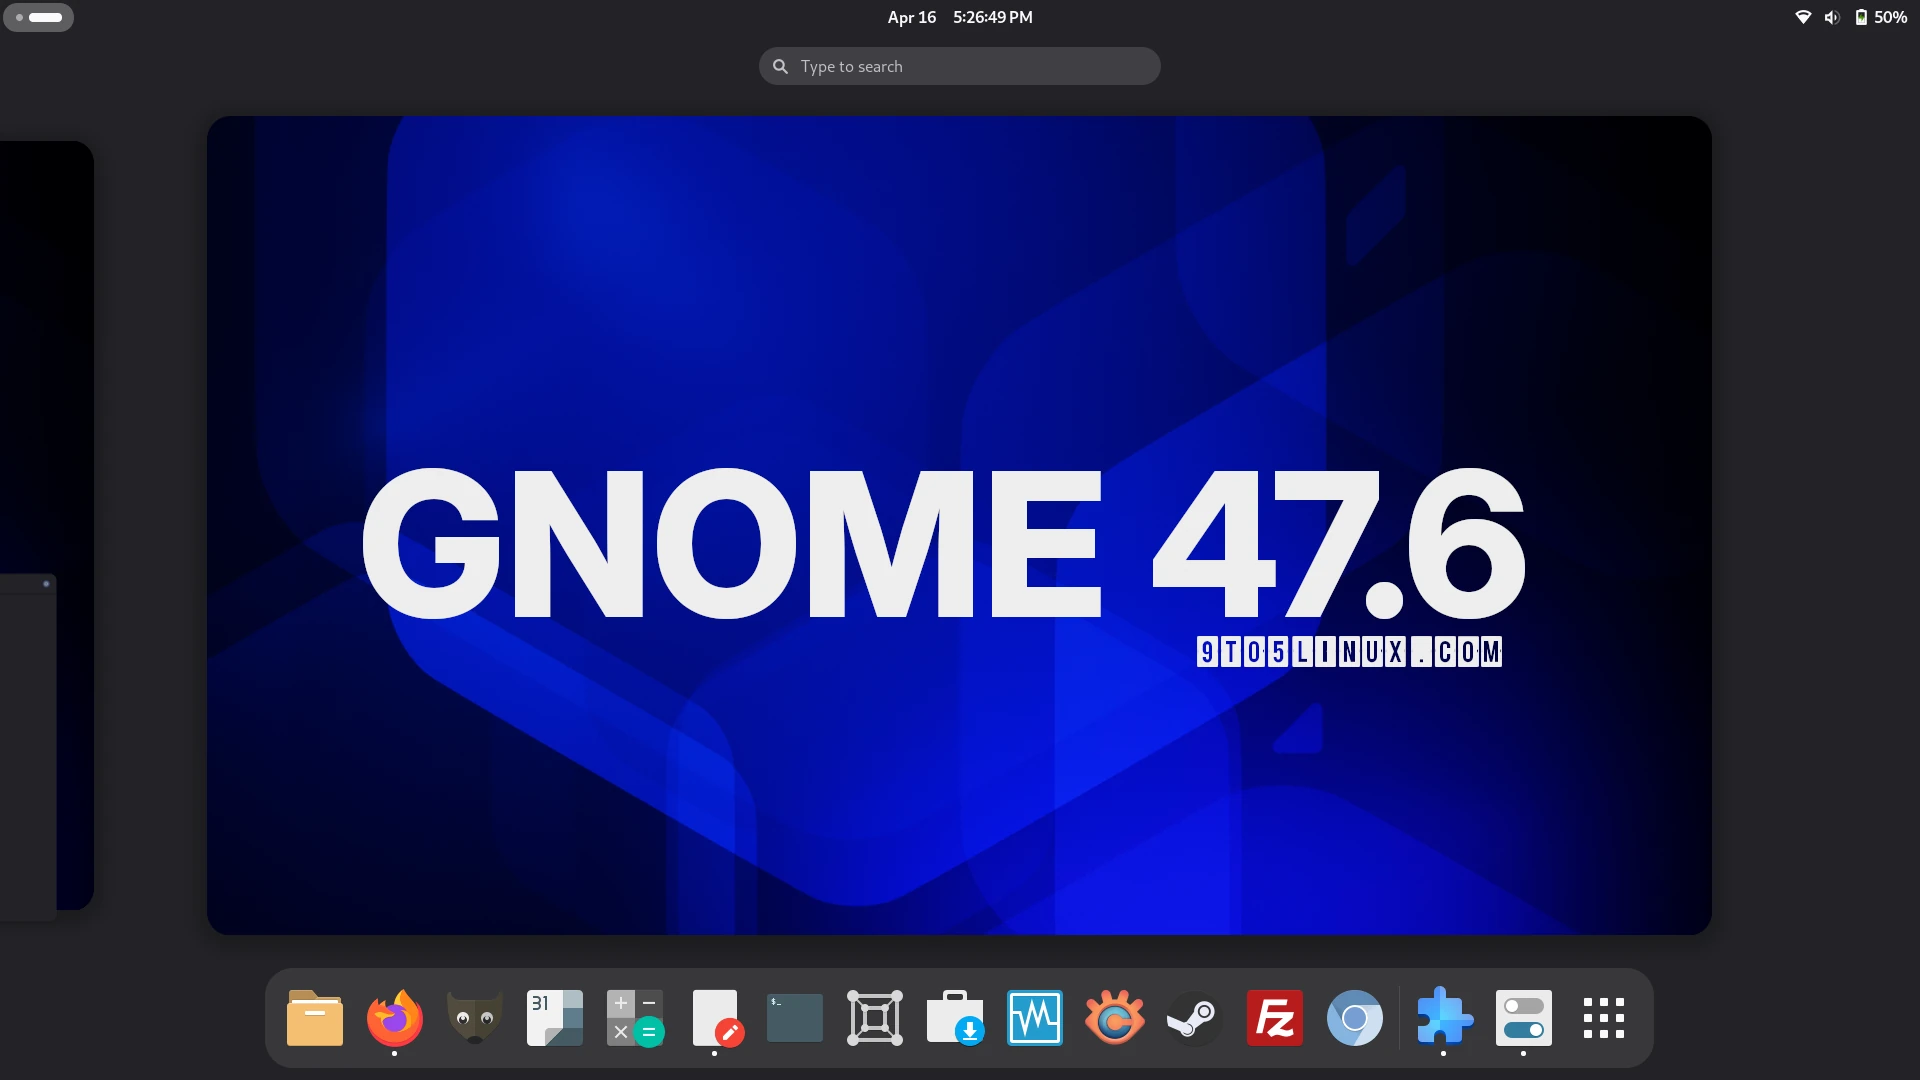Launch Firefox from the dash
The width and height of the screenshot is (1920, 1080).
coord(395,1018)
